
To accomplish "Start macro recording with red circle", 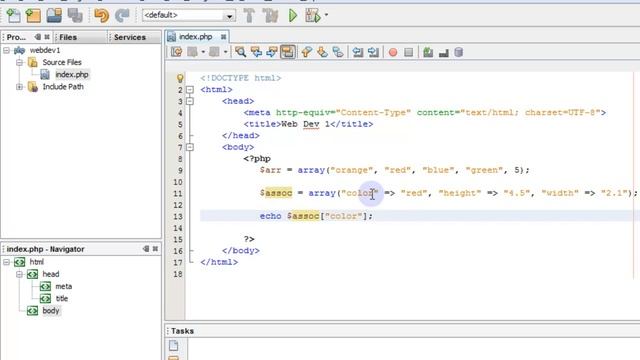I will 393,52.
